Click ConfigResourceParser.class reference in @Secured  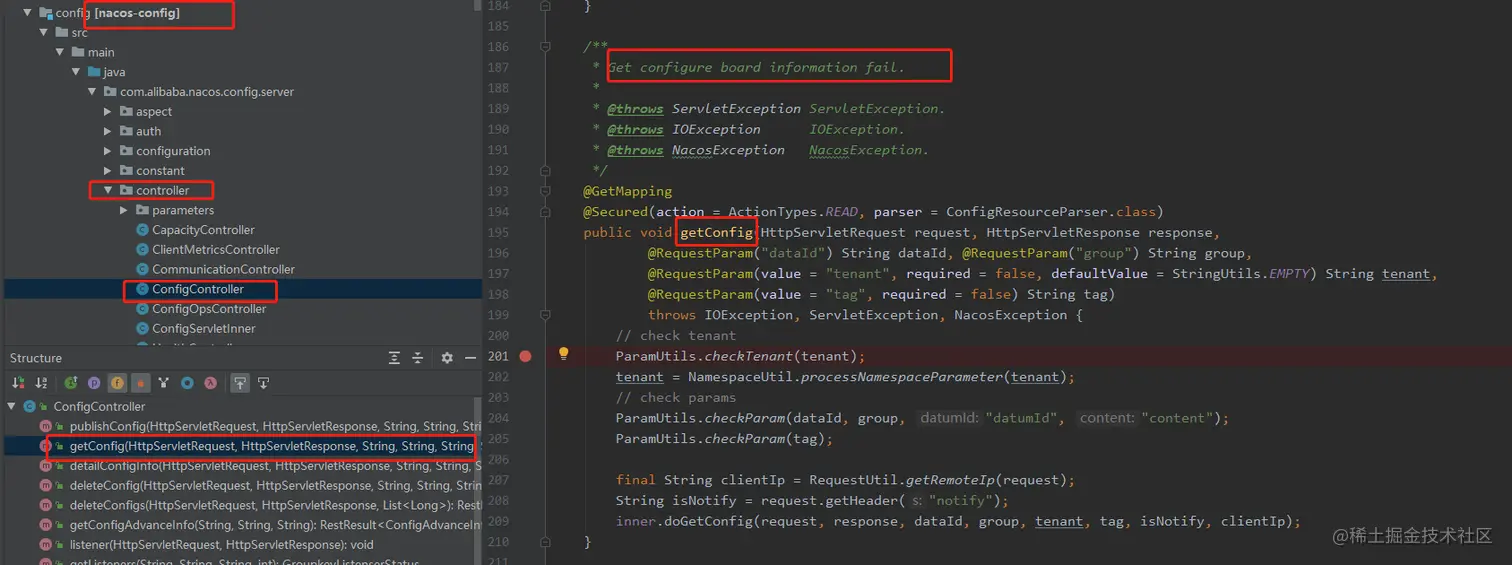[1050, 212]
